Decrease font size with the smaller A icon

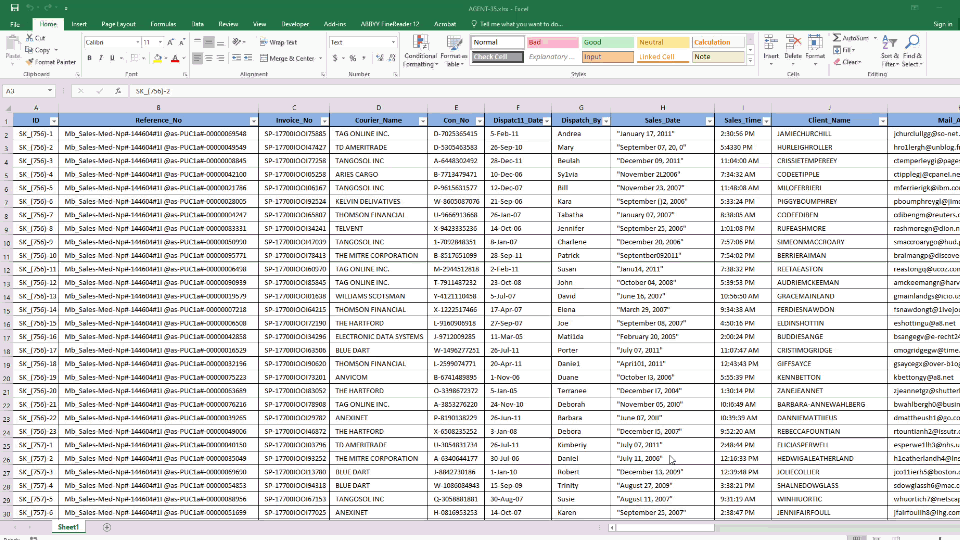(182, 42)
